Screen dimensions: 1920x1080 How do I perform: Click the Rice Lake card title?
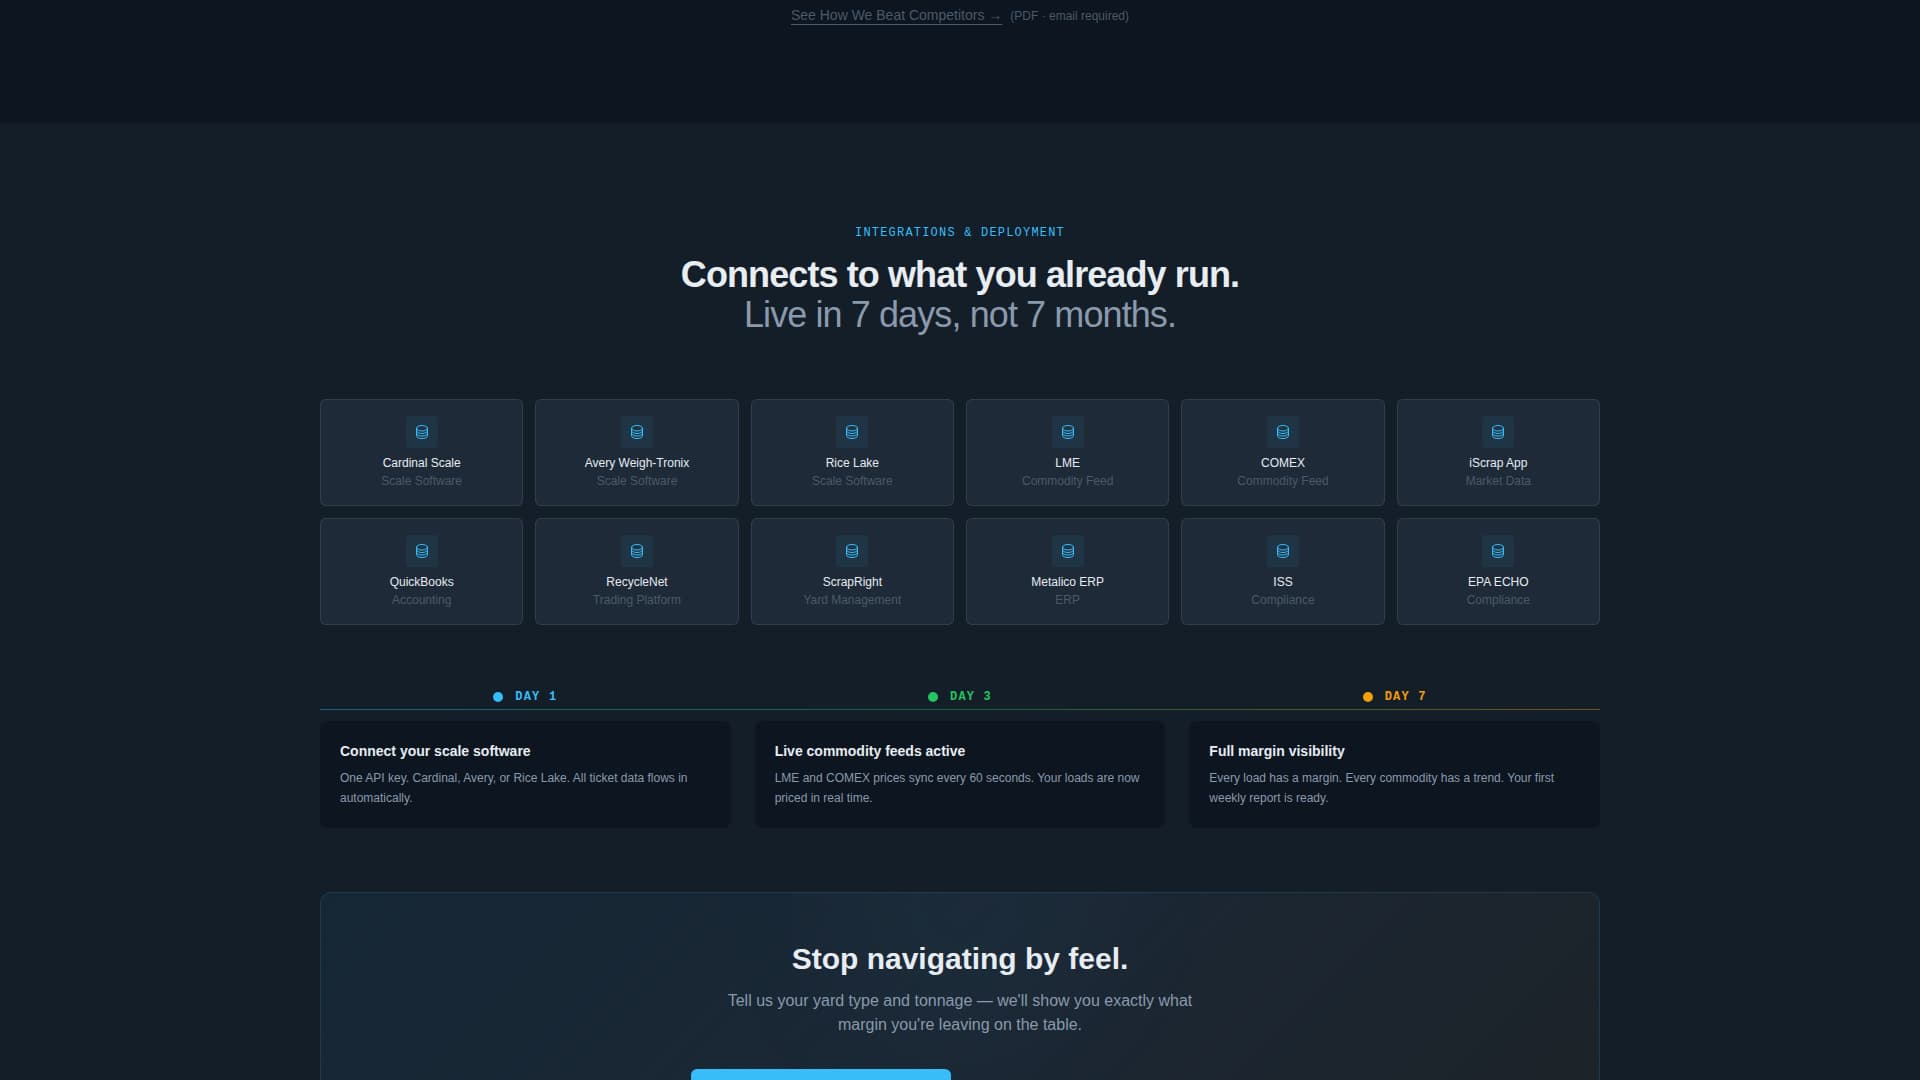click(x=852, y=463)
